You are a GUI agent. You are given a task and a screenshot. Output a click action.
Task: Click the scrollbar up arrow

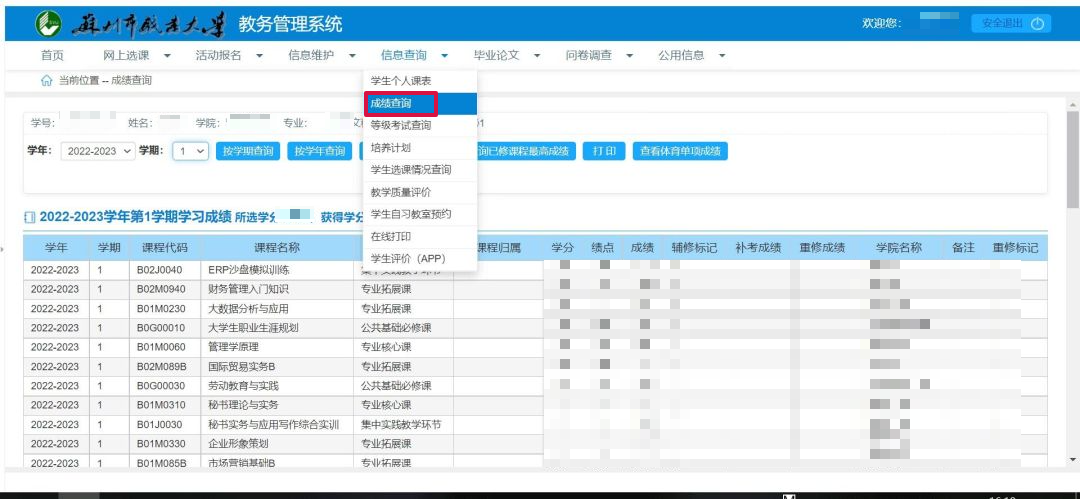coord(1072,105)
